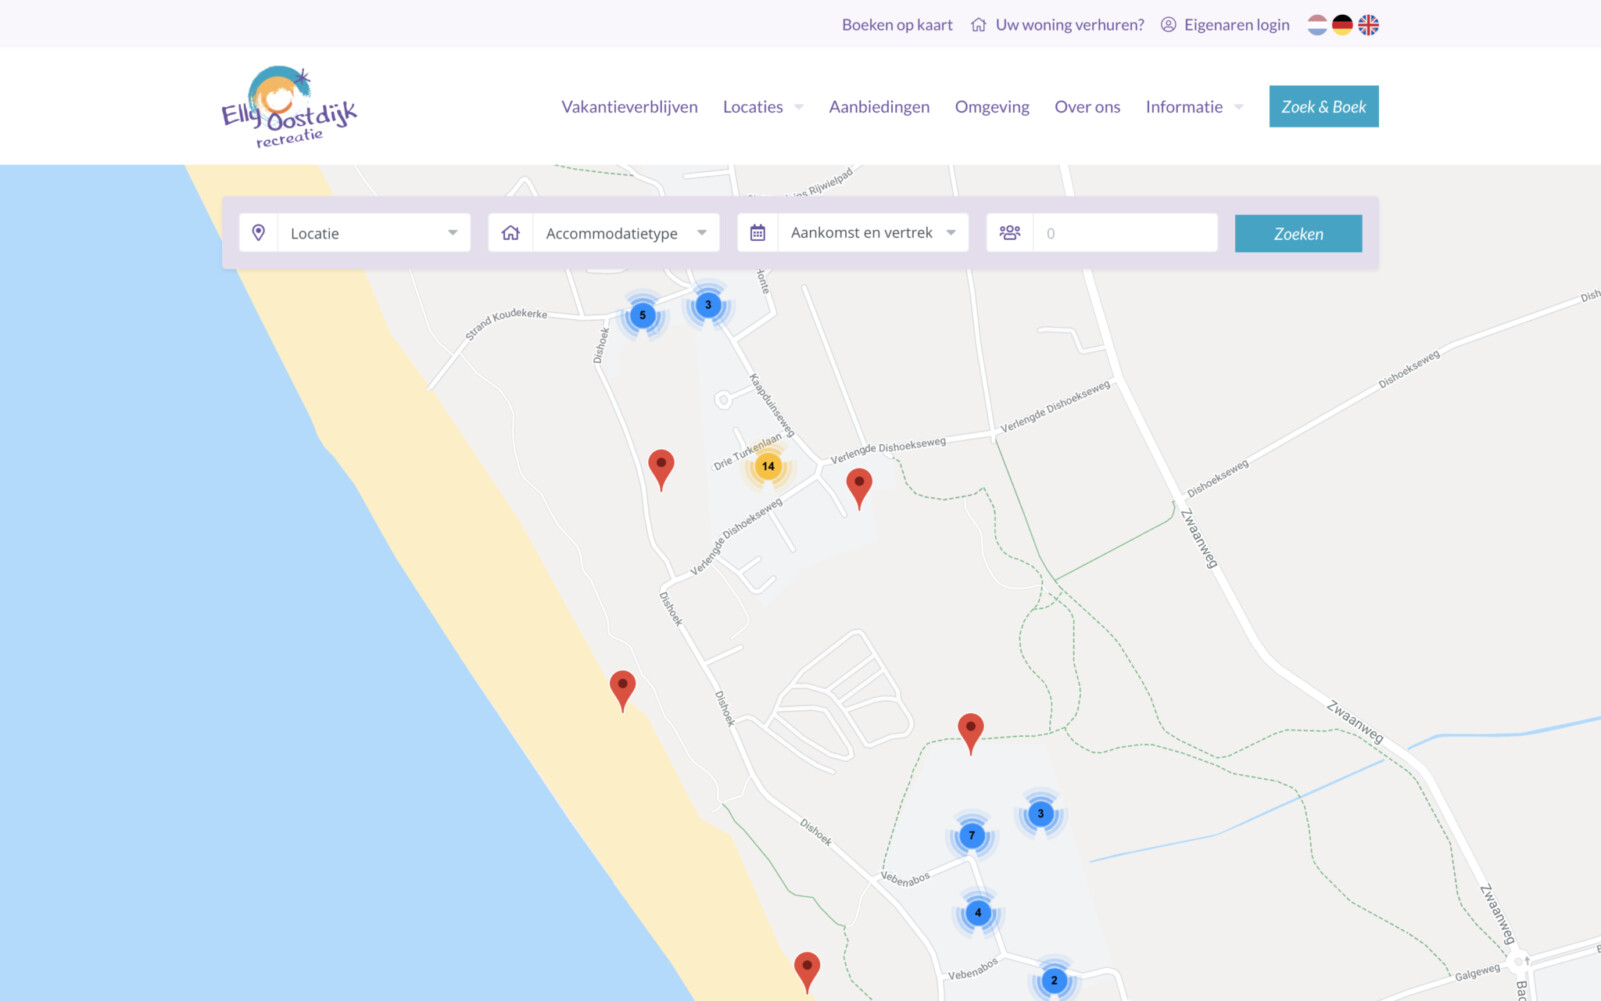Open the Eigenaren login link

coord(1236,25)
